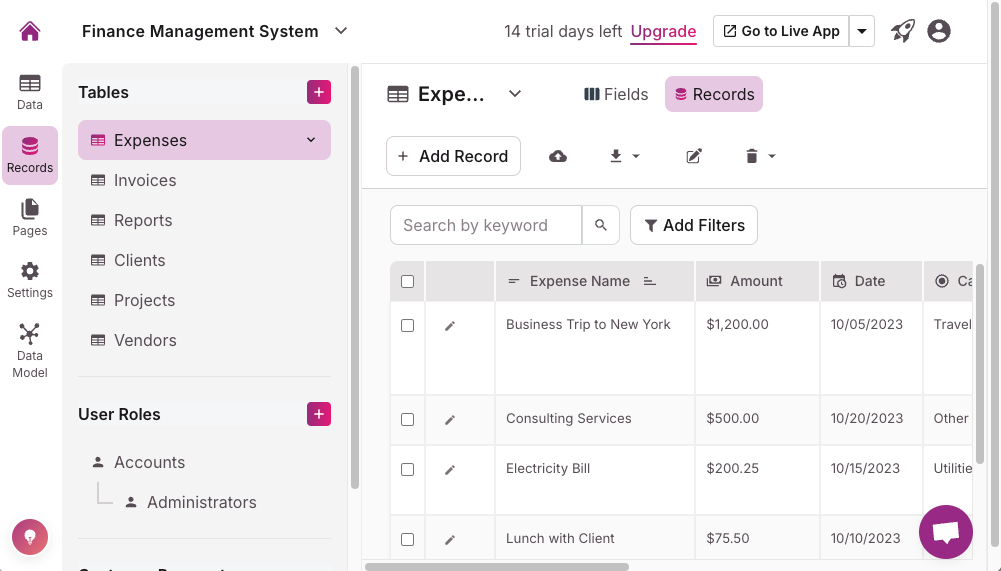The image size is (1001, 571).
Task: Switch to the Fields tab
Action: (x=616, y=94)
